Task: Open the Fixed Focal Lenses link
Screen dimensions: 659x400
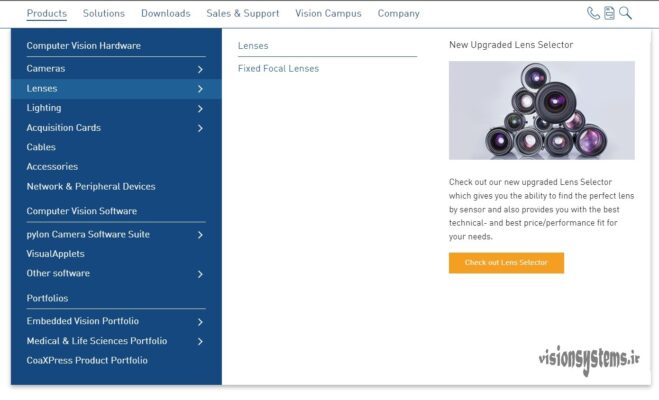Action: [x=278, y=69]
